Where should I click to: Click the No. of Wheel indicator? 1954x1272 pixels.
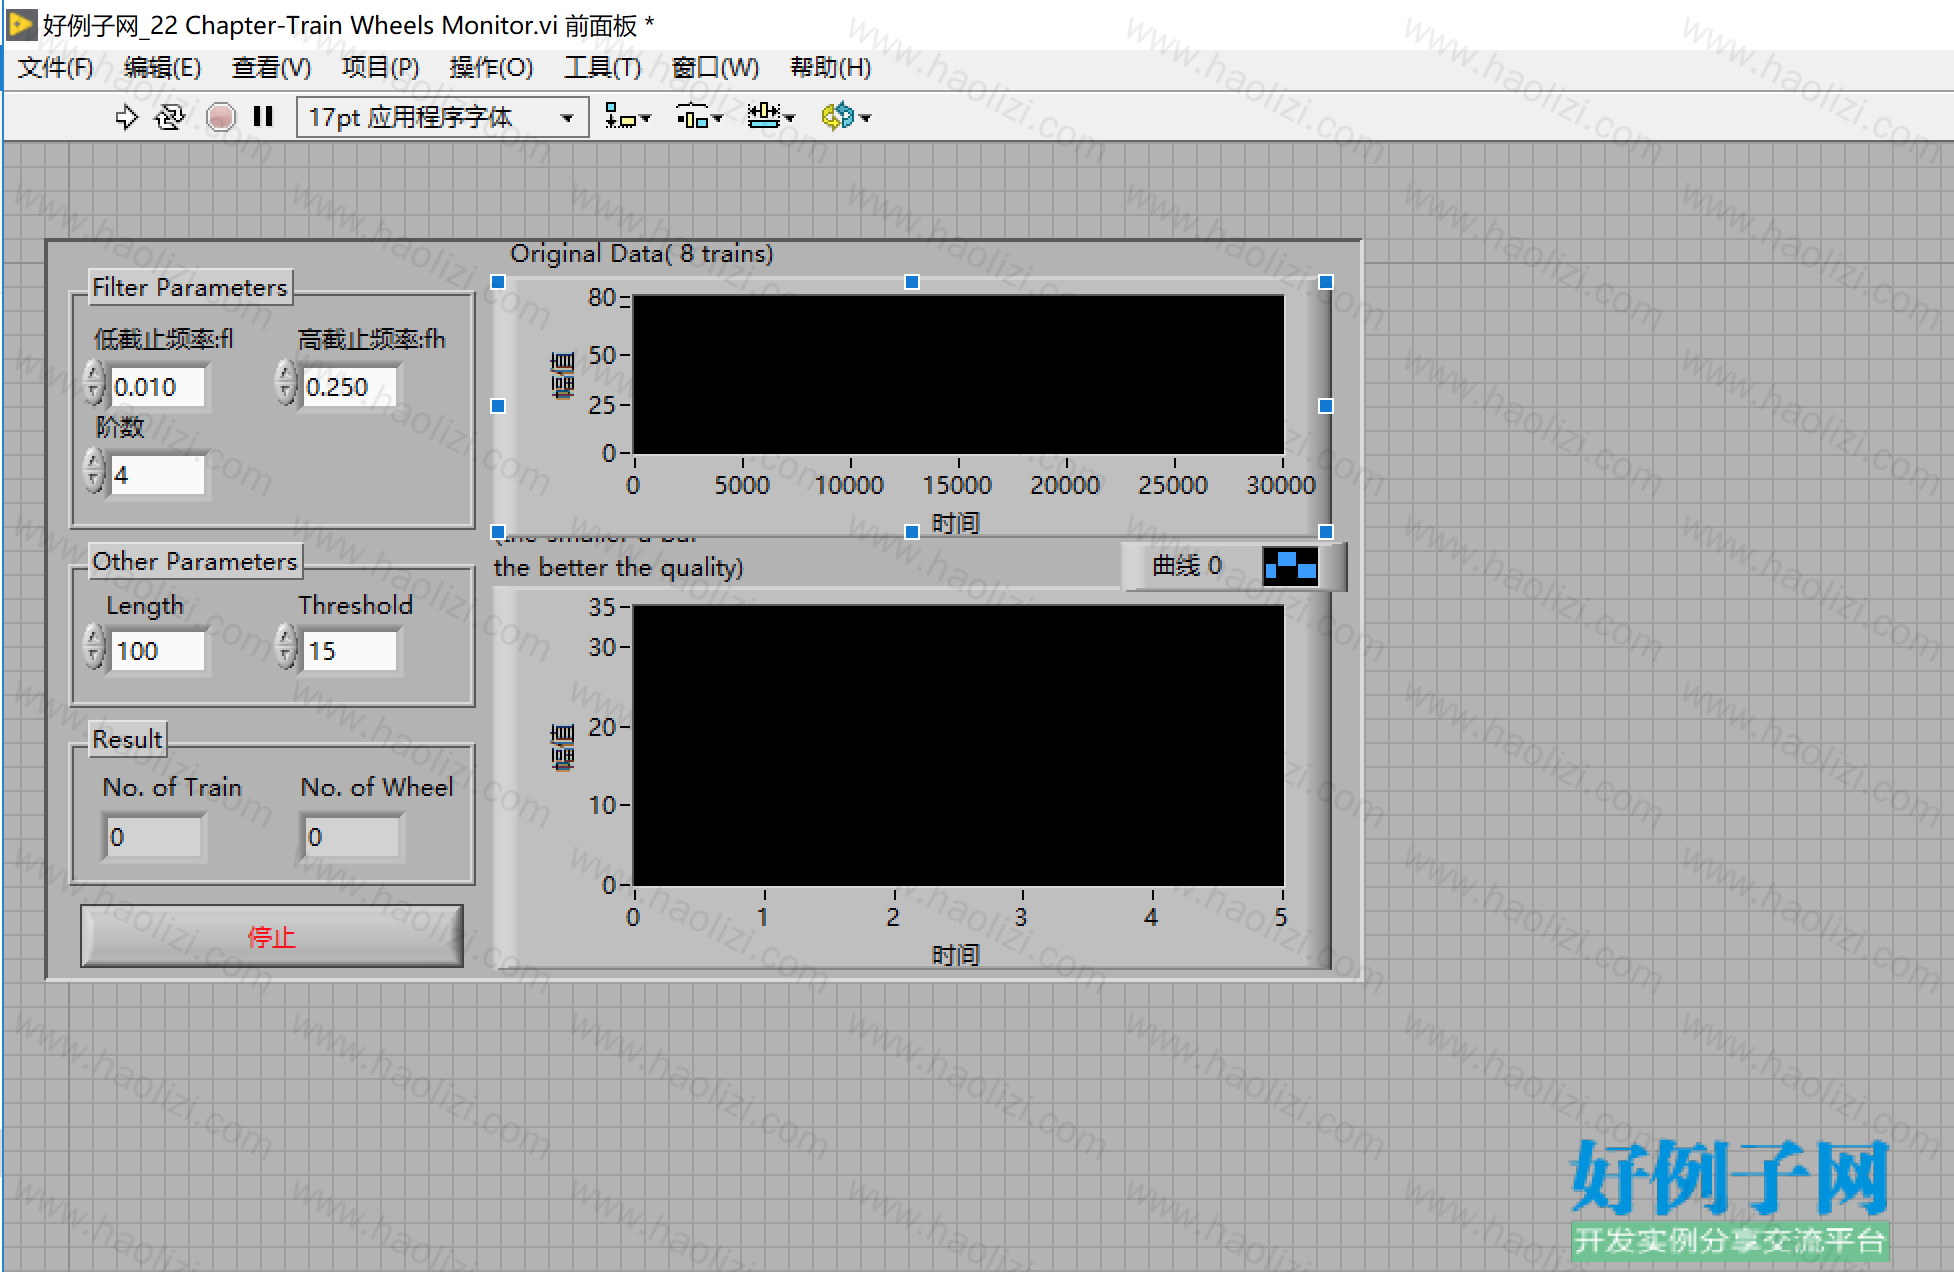point(352,837)
